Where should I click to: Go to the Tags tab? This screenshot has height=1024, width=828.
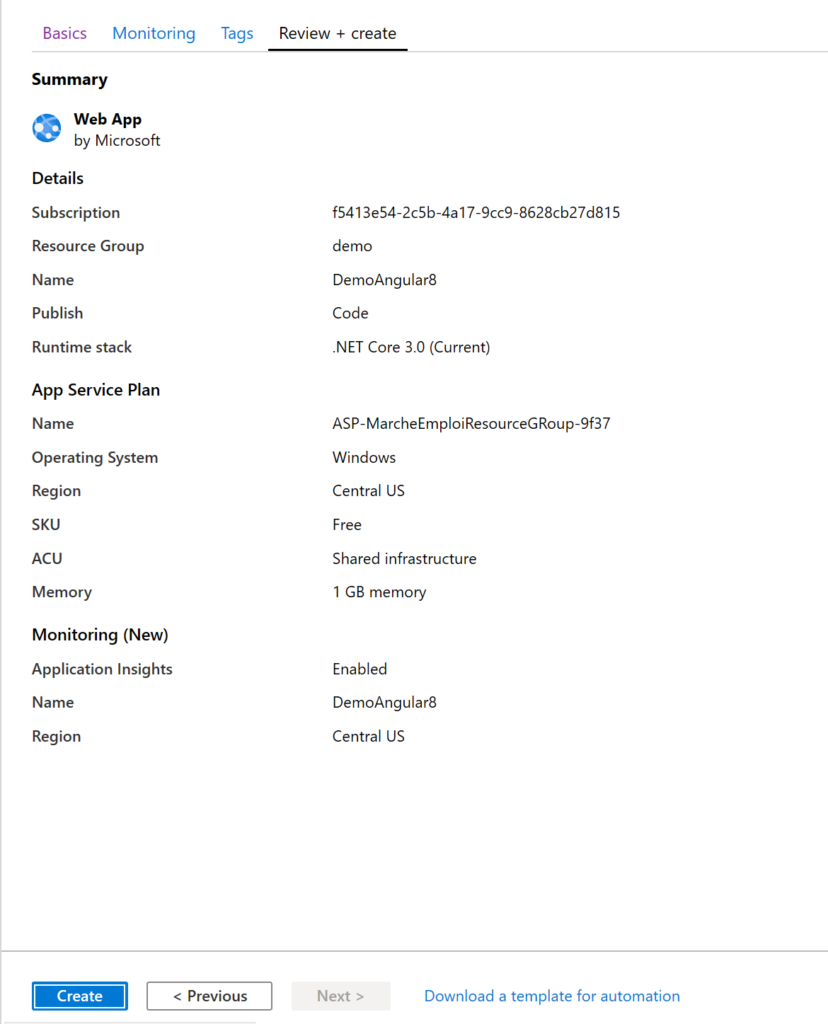tap(237, 33)
